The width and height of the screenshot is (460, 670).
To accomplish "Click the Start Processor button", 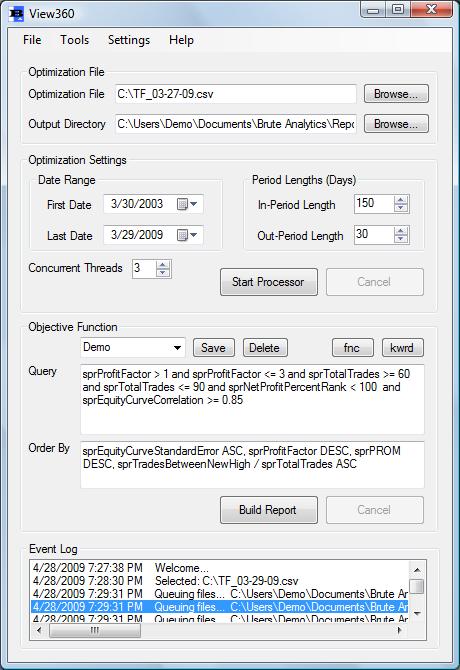I will (269, 282).
